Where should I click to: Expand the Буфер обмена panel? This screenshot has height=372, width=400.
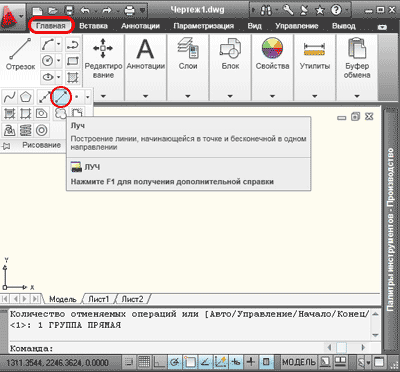pos(357,97)
